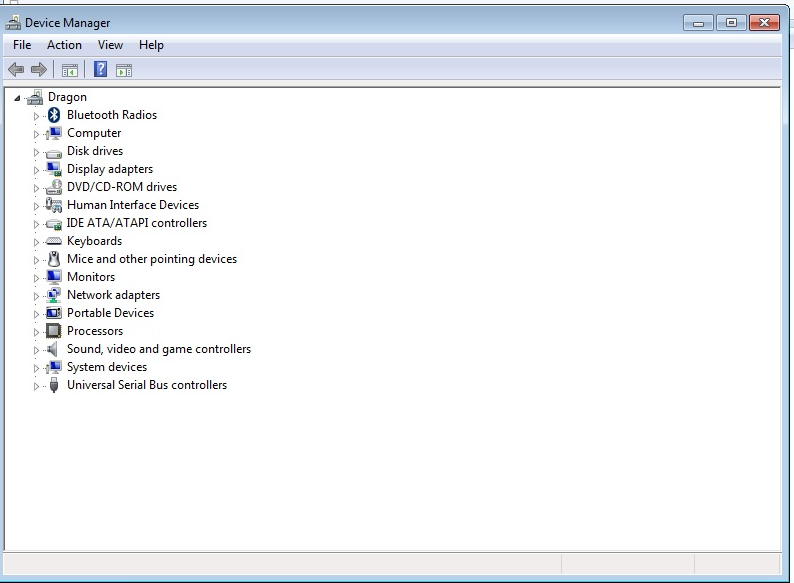Select the Network adapters label
794x583 pixels.
click(x=113, y=295)
